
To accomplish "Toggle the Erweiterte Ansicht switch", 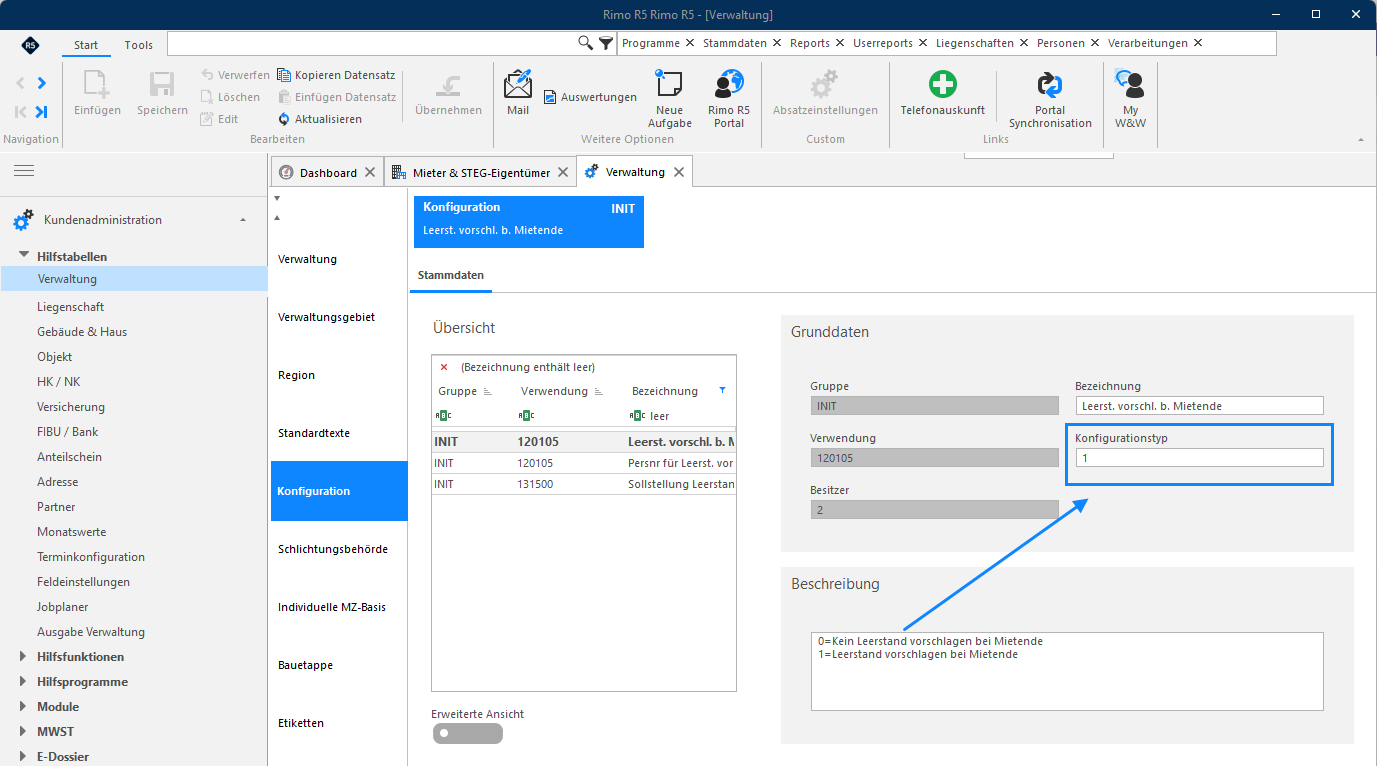I will pos(468,733).
